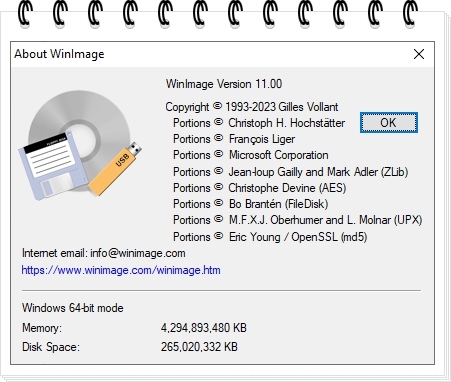This screenshot has width=451, height=382.
Task: Click the Jean-loup Gailly and Mark Adler (ZLib) line
Action: click(291, 172)
